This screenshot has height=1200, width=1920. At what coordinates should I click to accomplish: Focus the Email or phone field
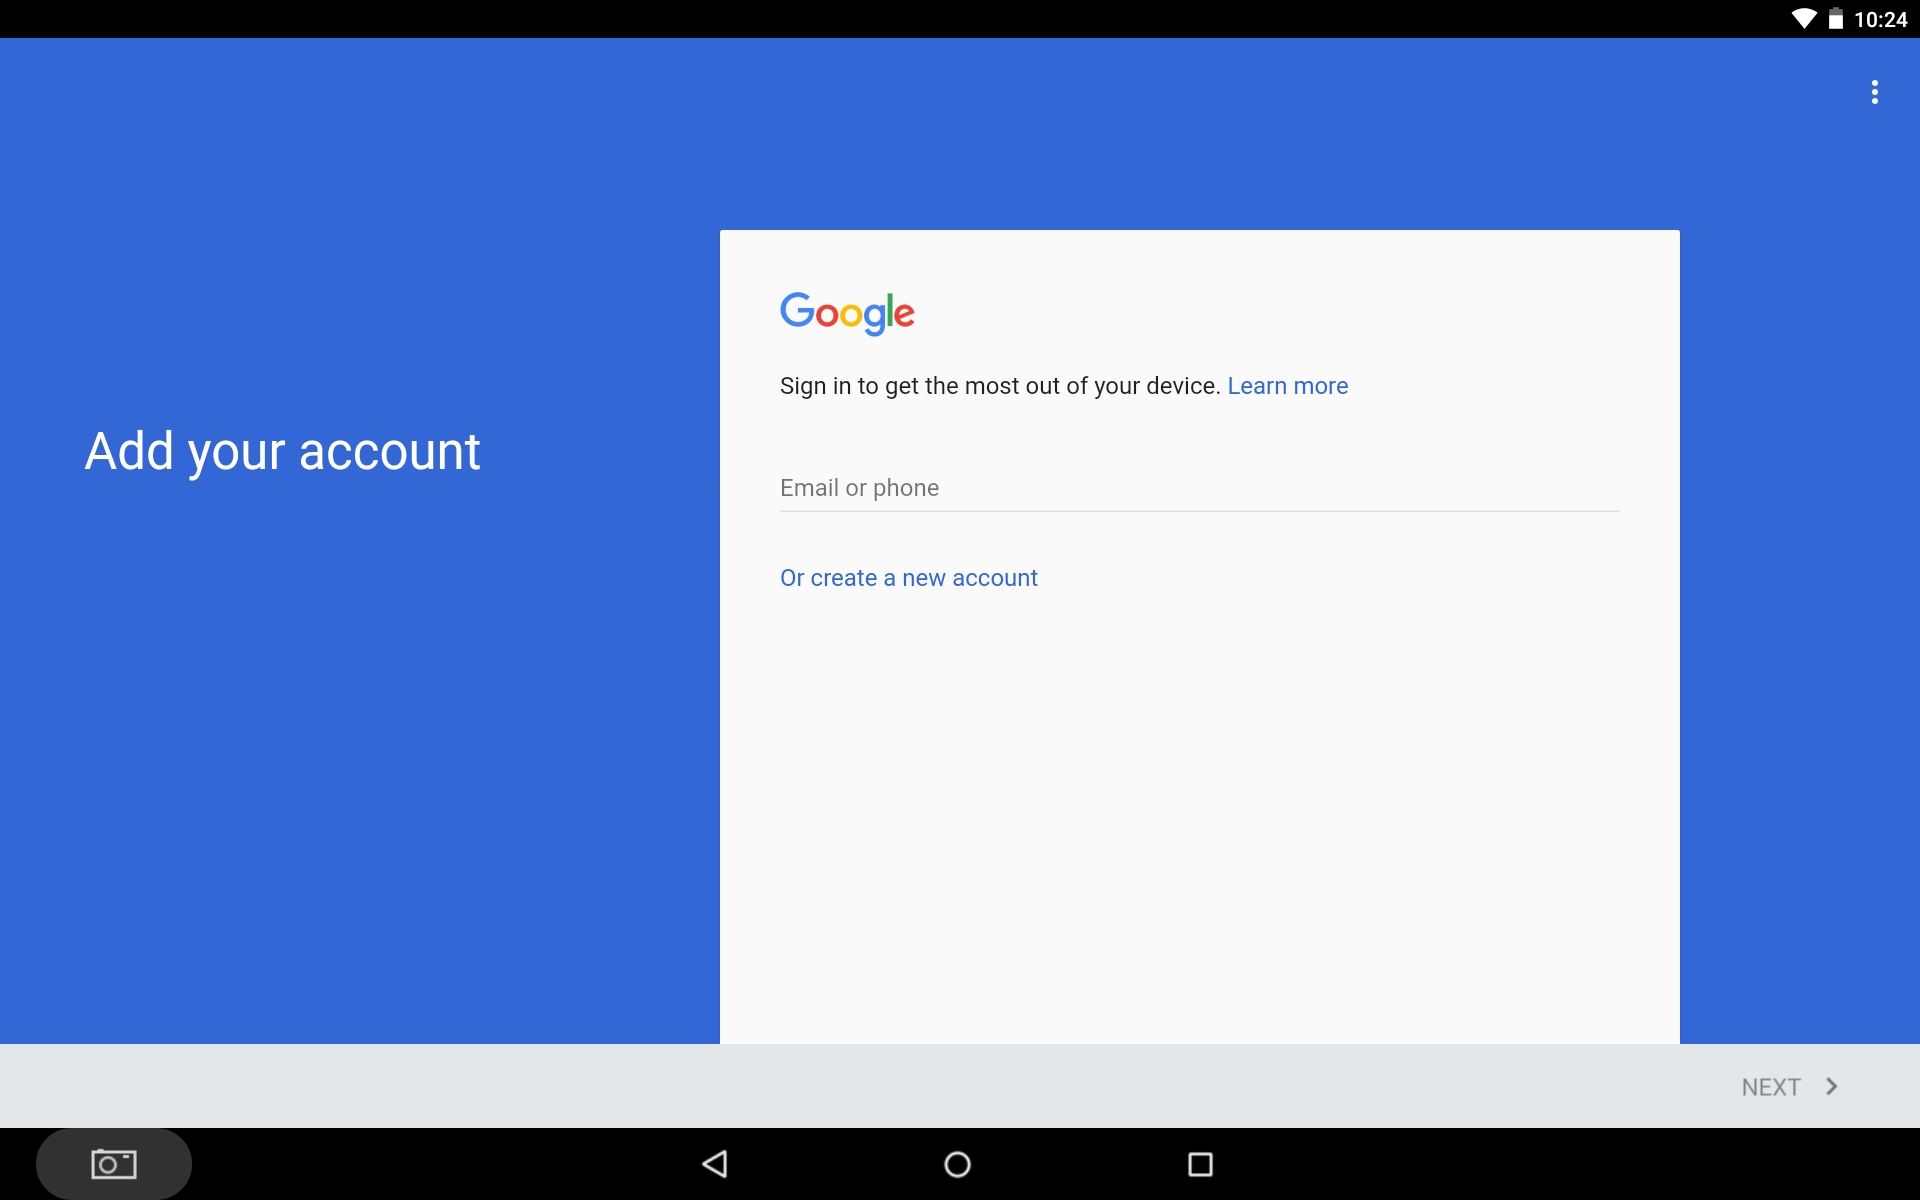tap(1199, 488)
